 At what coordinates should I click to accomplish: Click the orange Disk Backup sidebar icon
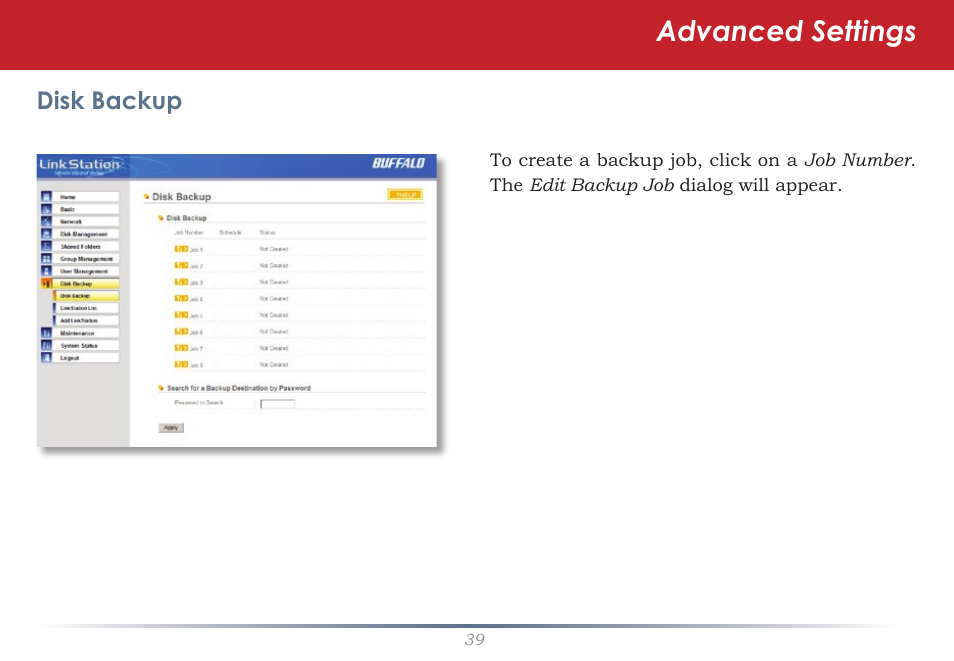46,284
